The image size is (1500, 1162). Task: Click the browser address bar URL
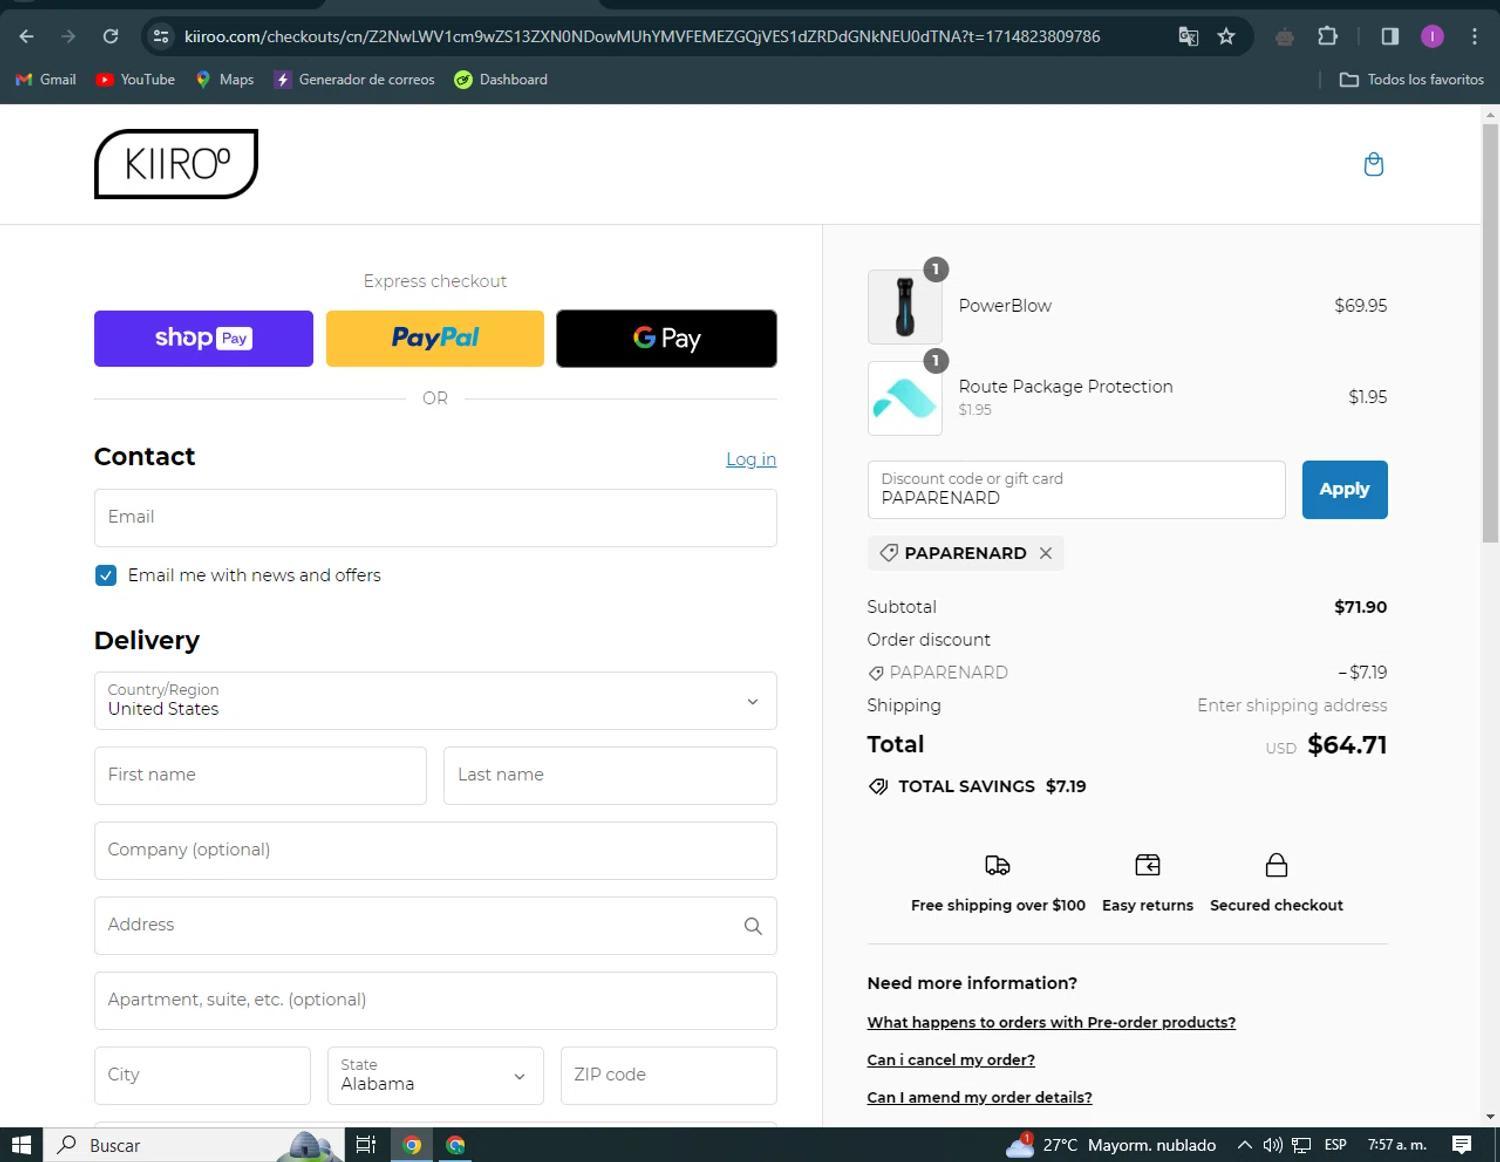(642, 37)
